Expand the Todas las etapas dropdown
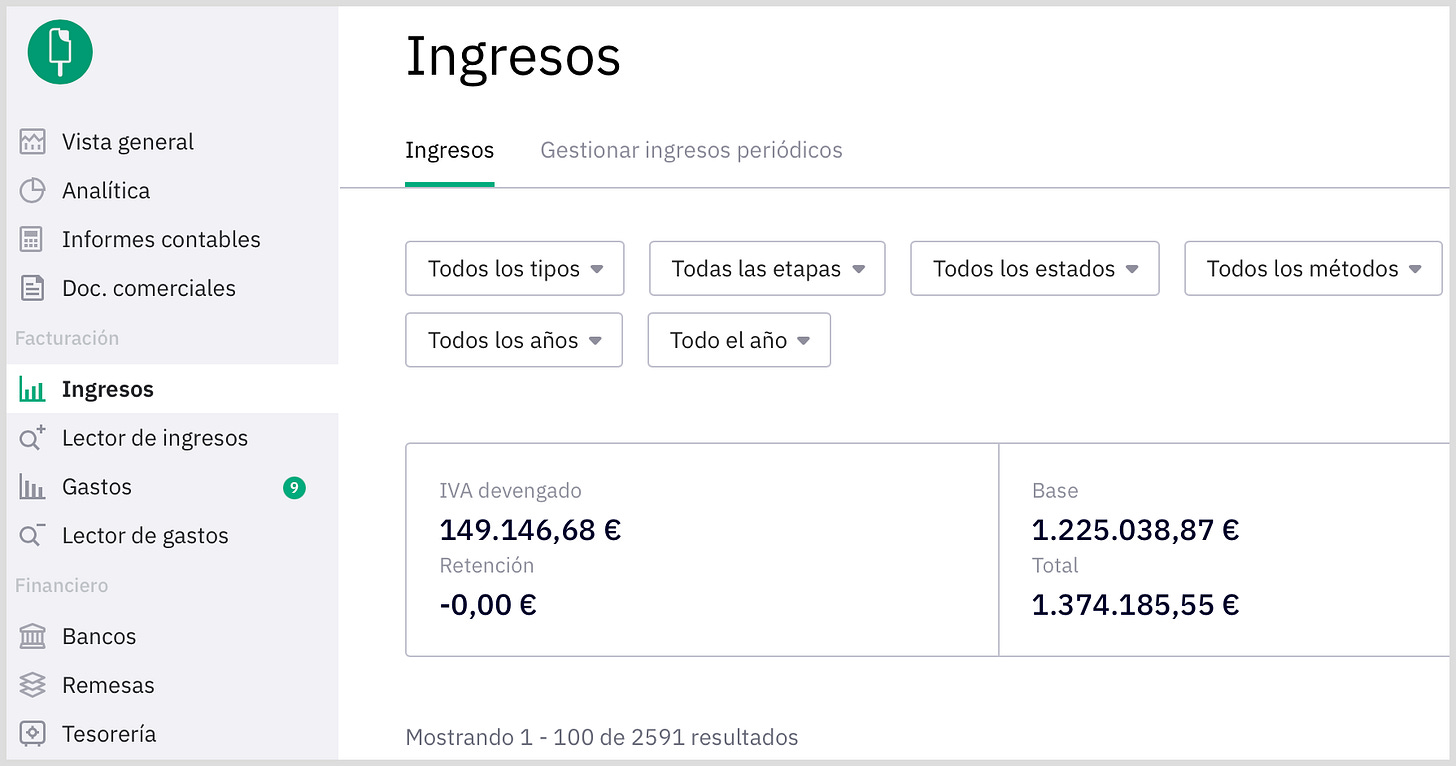Viewport: 1456px width, 766px height. pyautogui.click(x=766, y=268)
